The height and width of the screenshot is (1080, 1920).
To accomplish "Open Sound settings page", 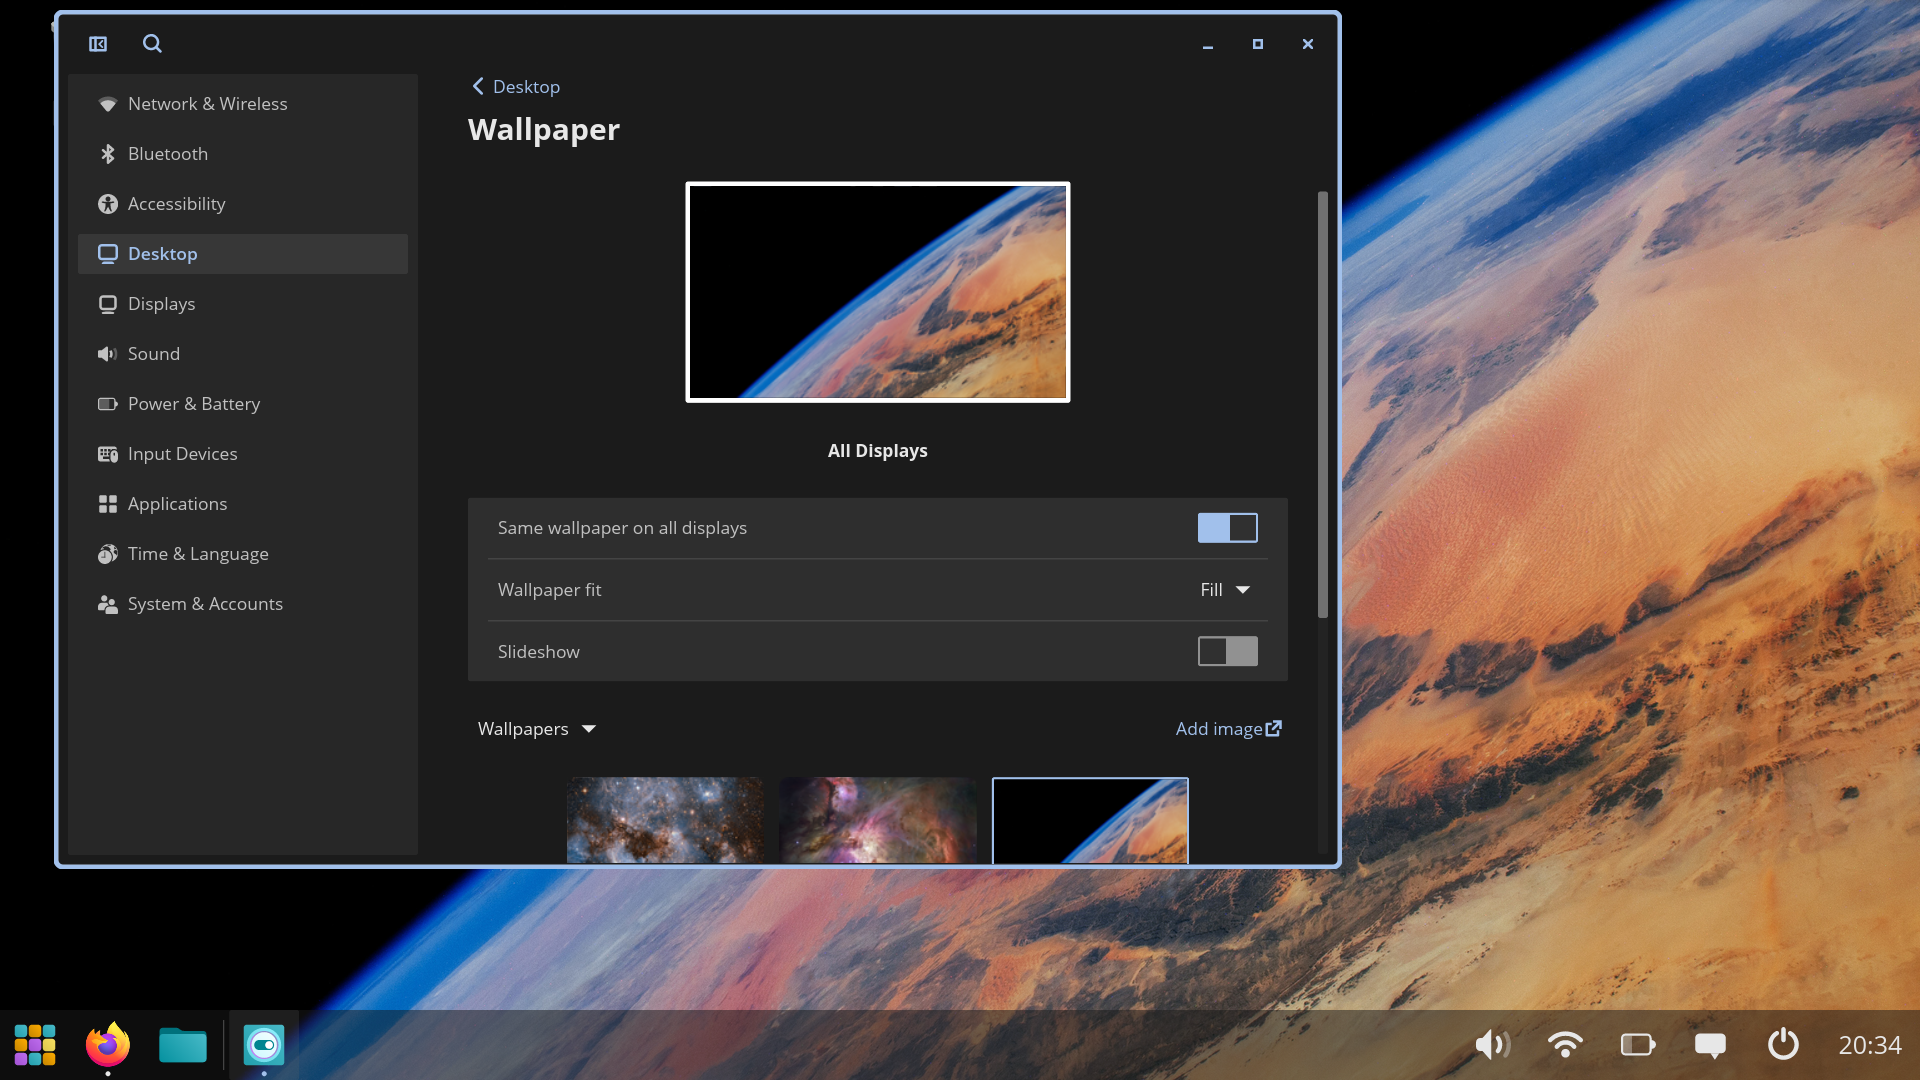I will click(243, 354).
